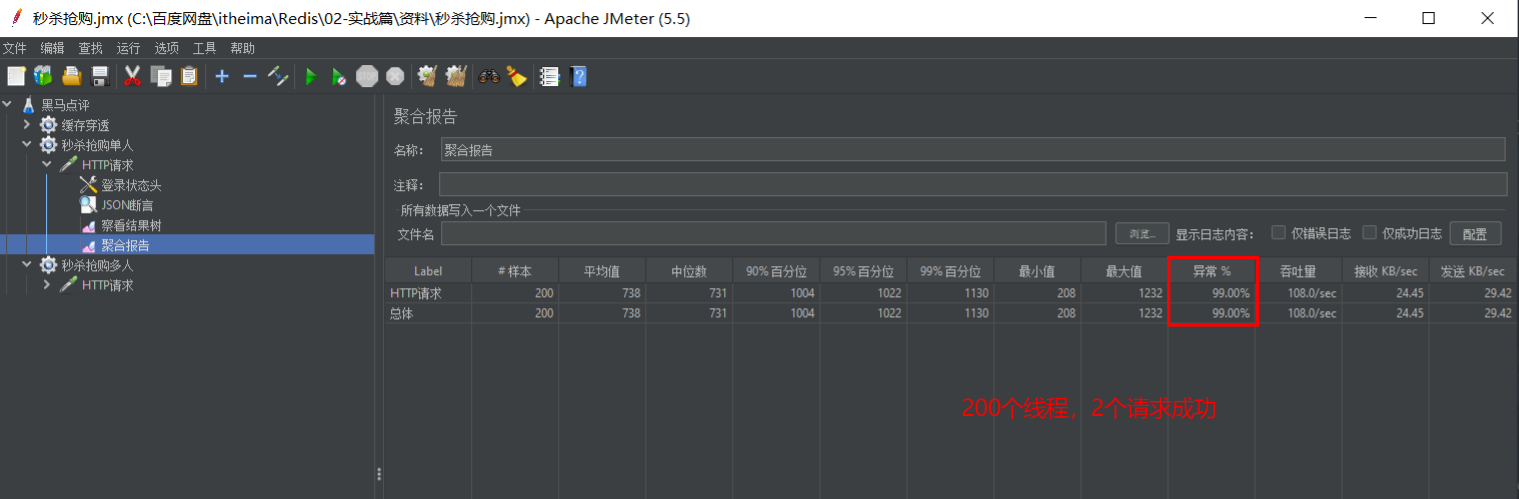Select the 聚合报告 tree item
The height and width of the screenshot is (499, 1519).
(x=125, y=245)
